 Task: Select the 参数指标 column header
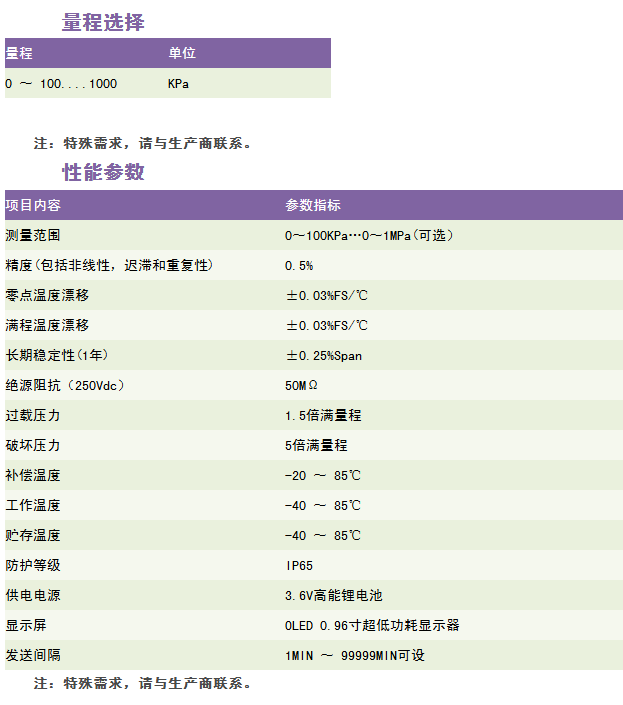[312, 205]
